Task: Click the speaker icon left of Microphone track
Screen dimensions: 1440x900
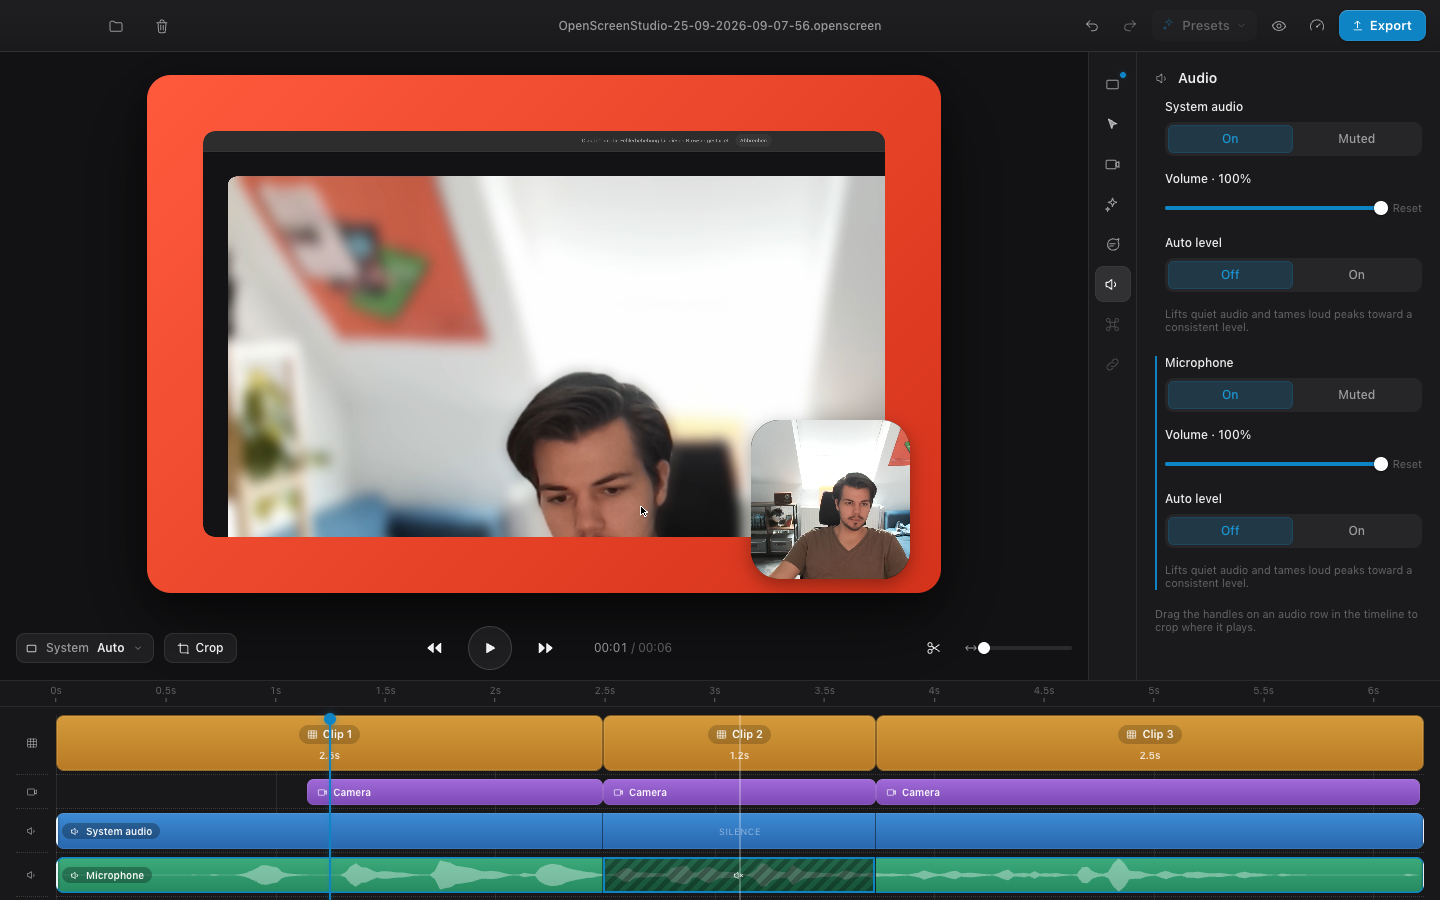Action: pyautogui.click(x=32, y=875)
